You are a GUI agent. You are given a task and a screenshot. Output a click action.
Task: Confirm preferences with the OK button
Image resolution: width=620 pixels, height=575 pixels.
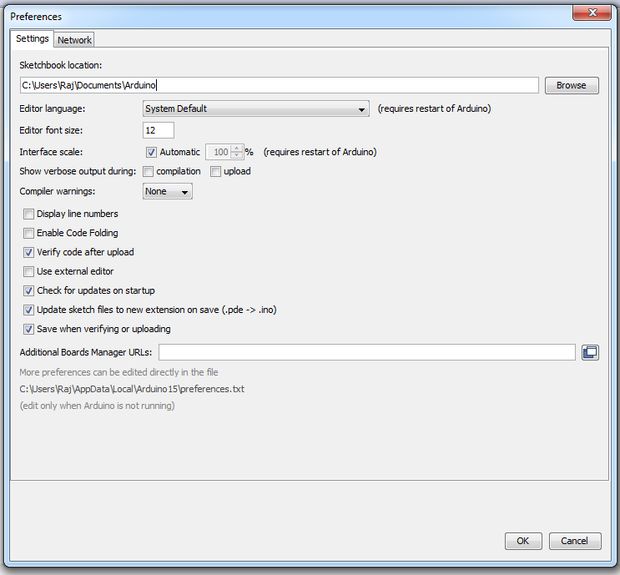pos(523,541)
